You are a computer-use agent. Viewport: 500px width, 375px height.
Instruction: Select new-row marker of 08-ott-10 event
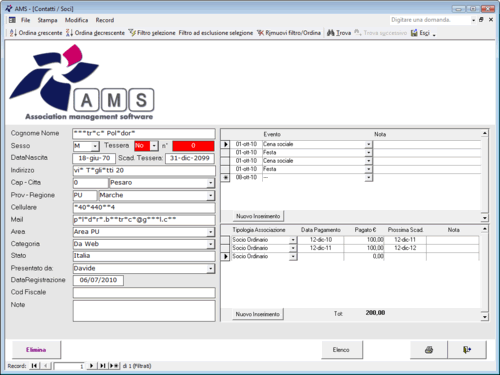pyautogui.click(x=226, y=178)
